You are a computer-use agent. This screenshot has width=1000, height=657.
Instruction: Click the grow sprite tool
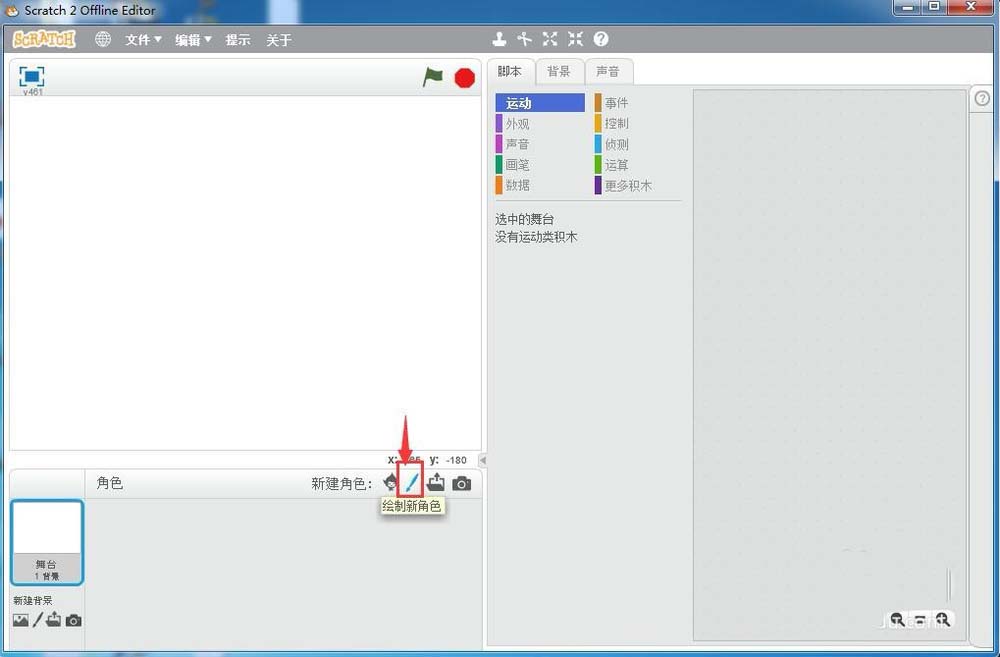550,39
